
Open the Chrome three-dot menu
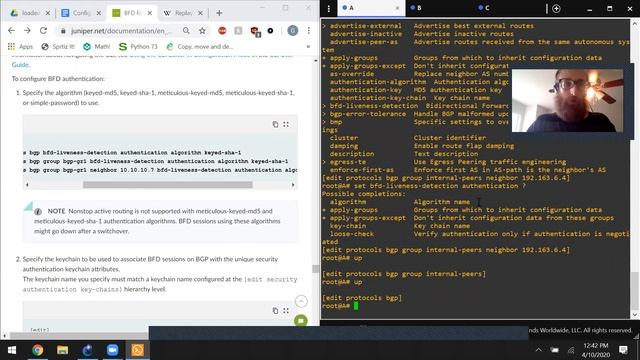pyautogui.click(x=309, y=31)
